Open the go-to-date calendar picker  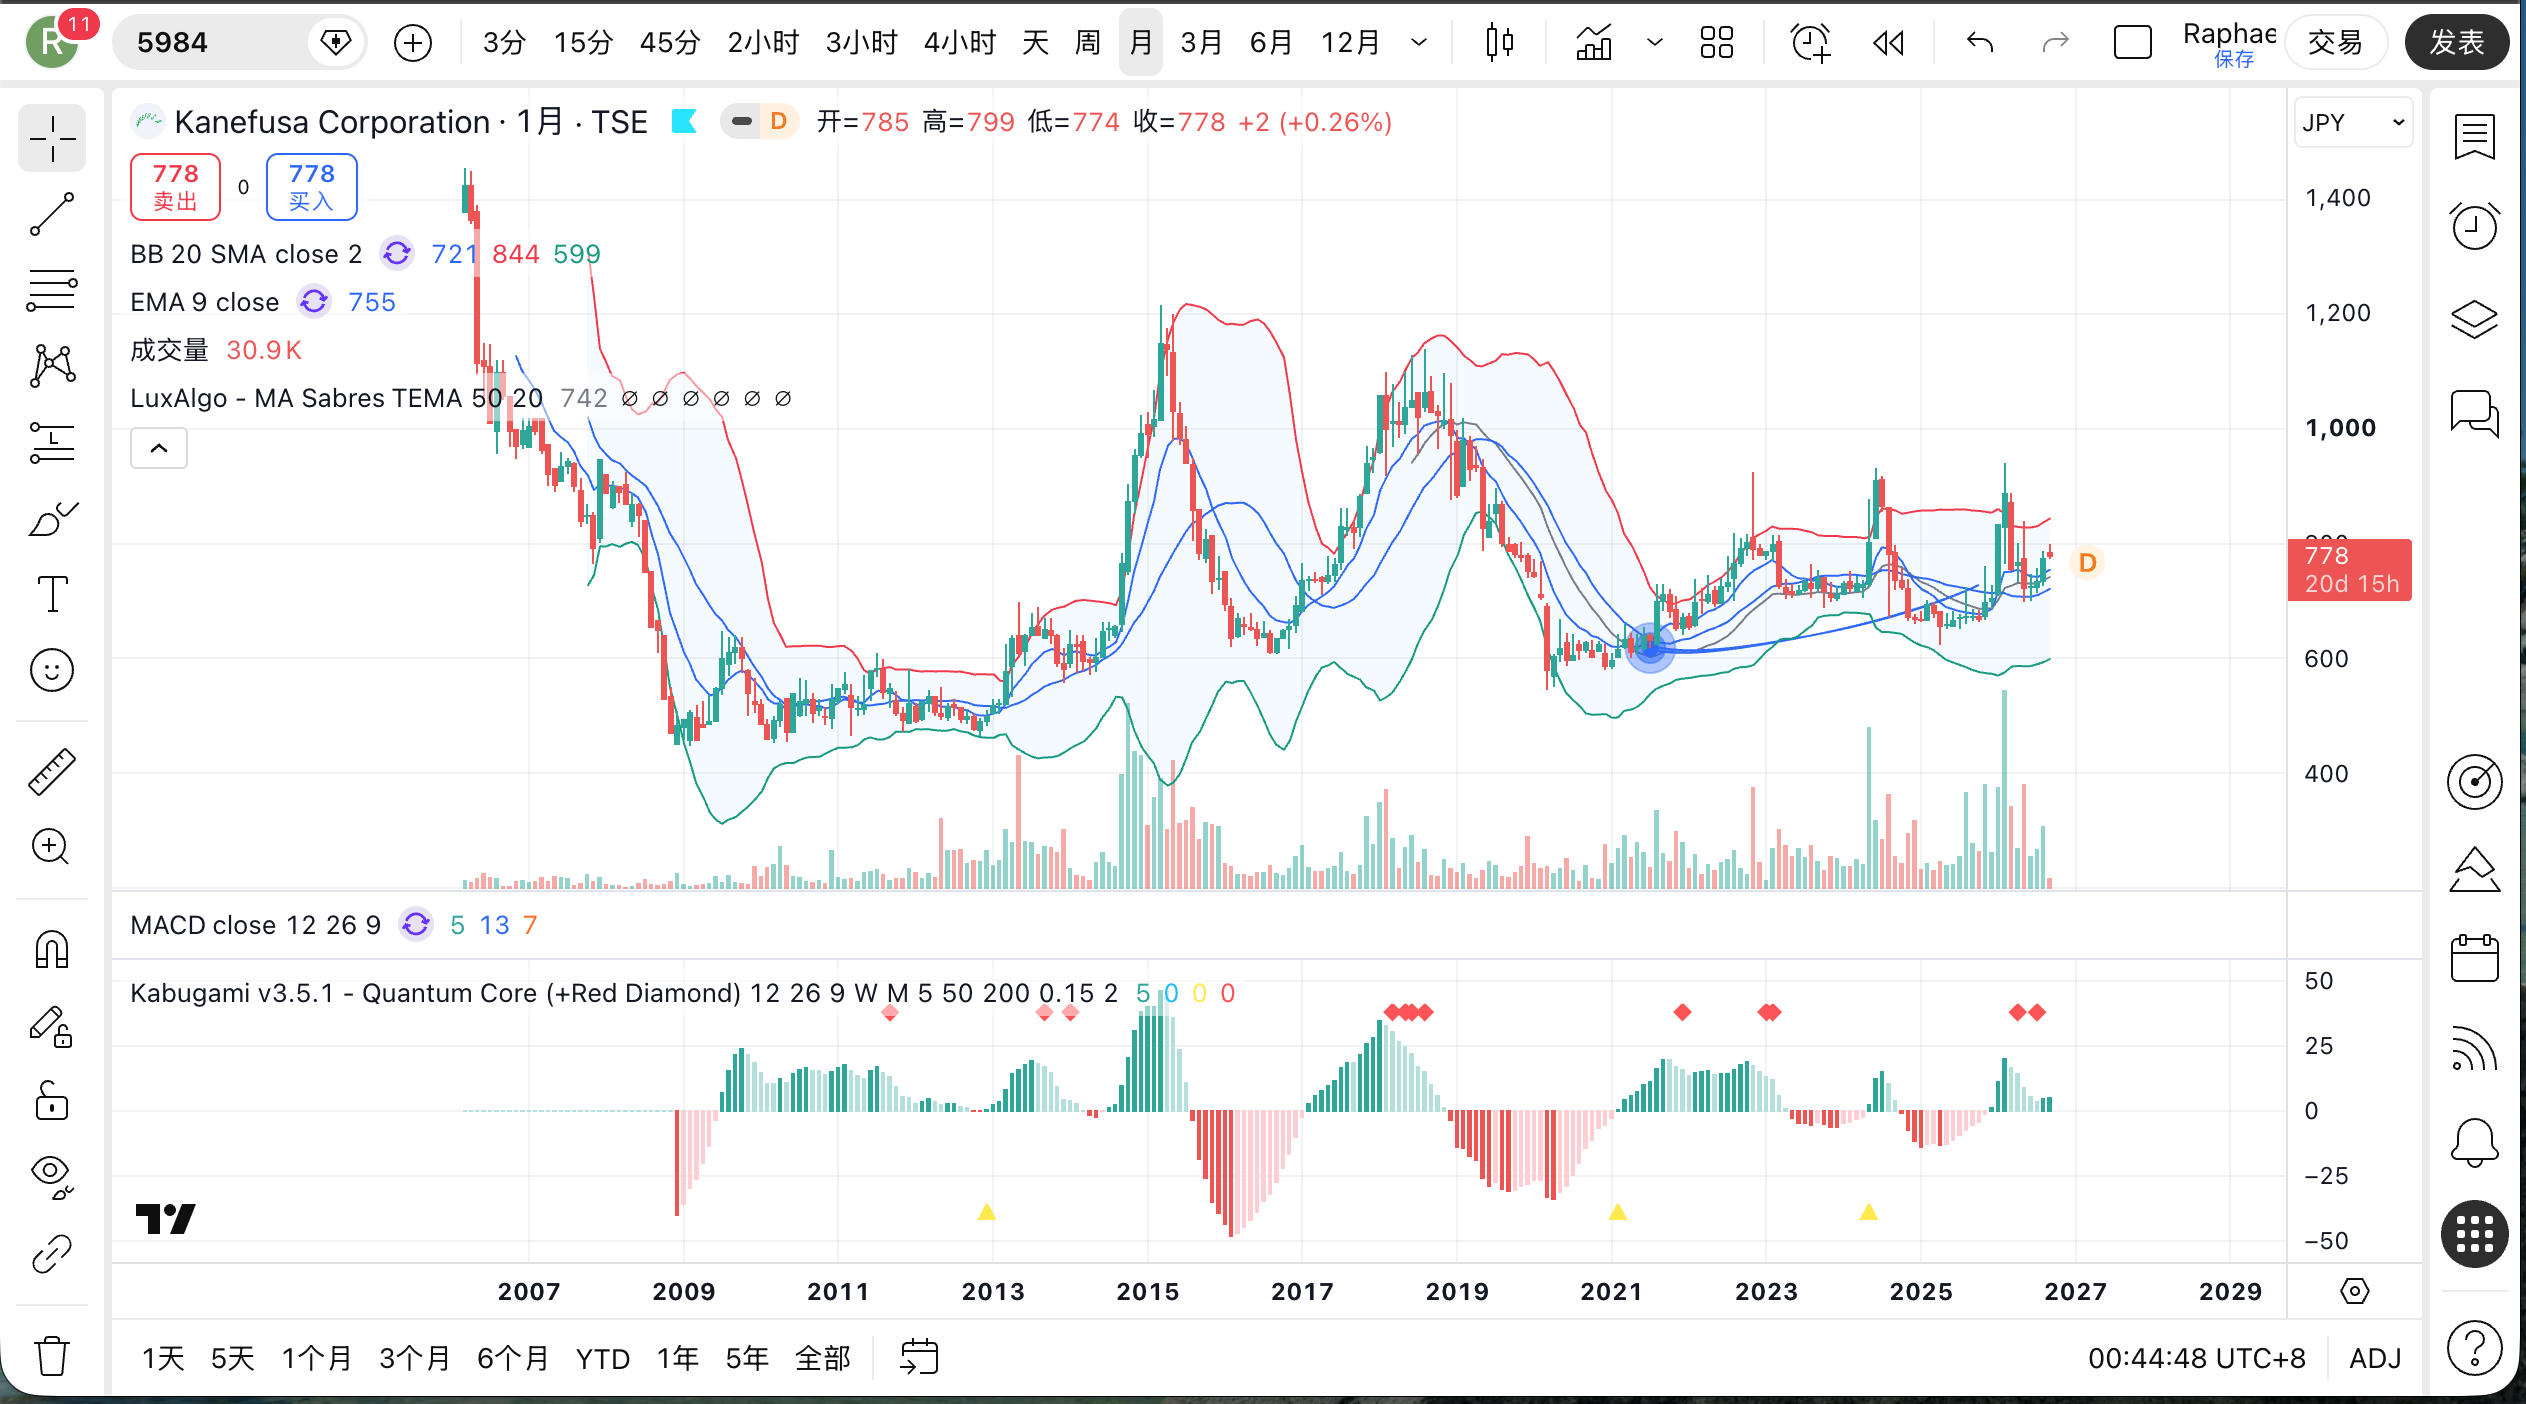point(919,1358)
